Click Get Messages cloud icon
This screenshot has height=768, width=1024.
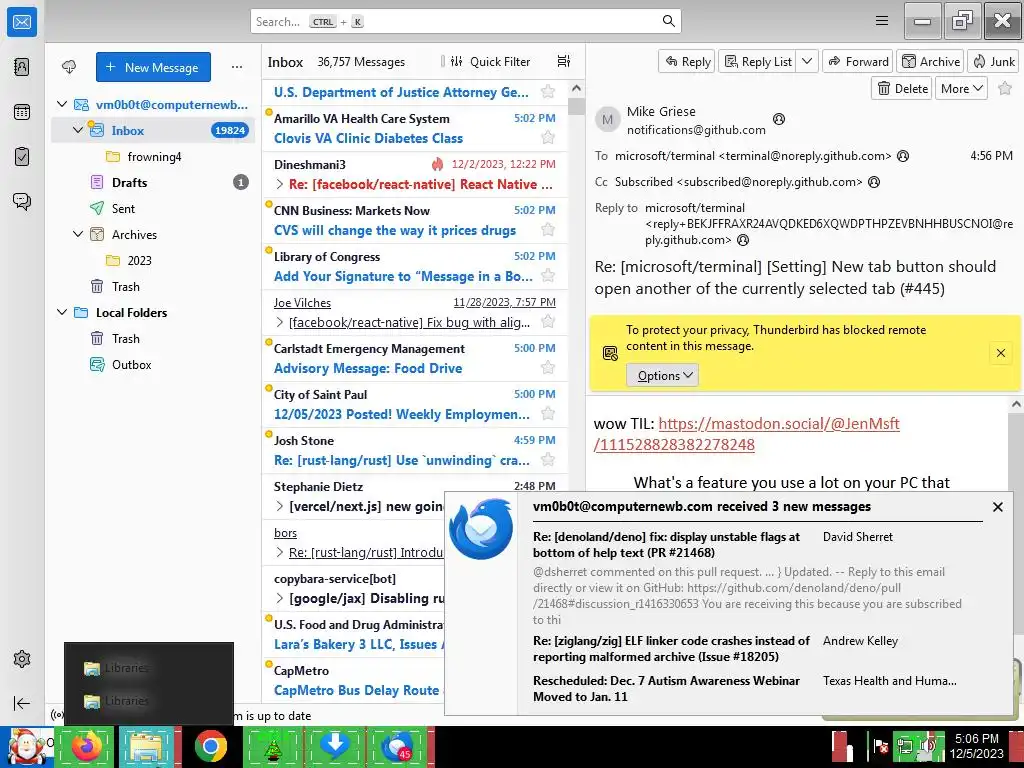pos(69,67)
